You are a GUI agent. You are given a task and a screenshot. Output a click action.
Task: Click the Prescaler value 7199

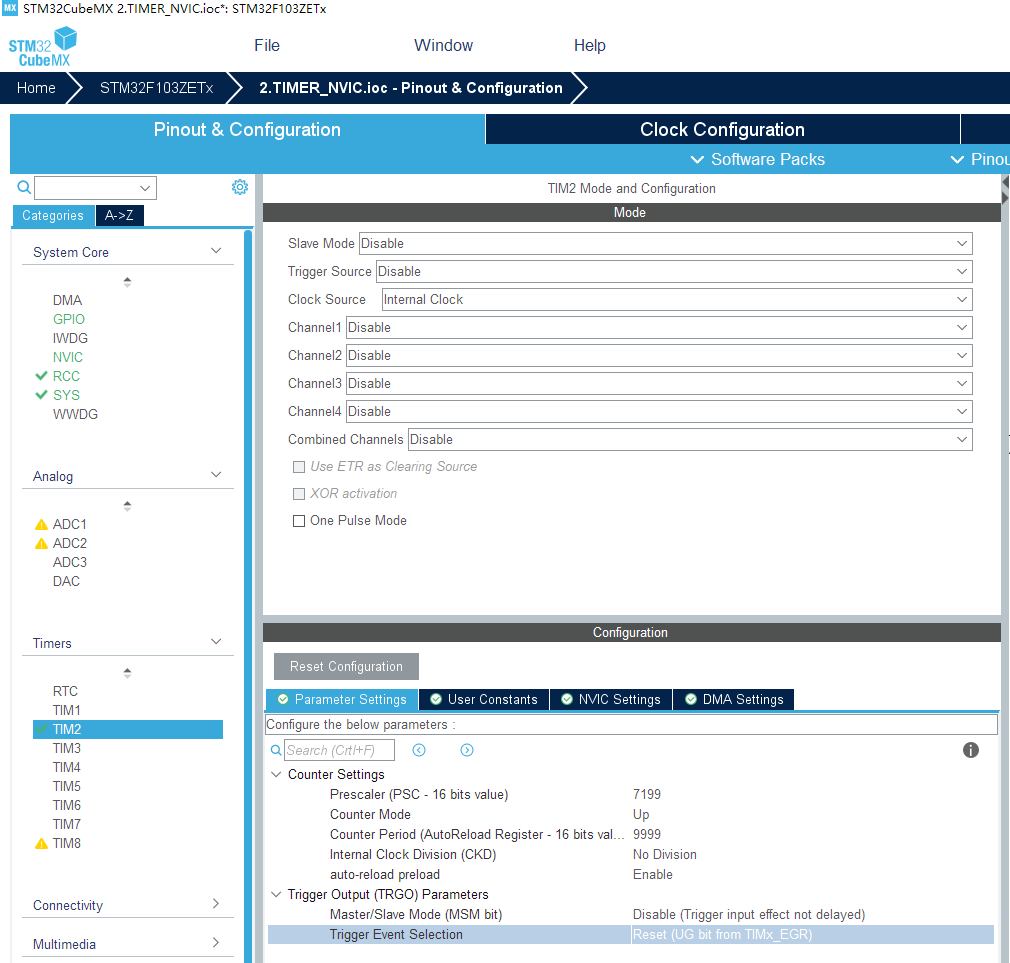647,794
